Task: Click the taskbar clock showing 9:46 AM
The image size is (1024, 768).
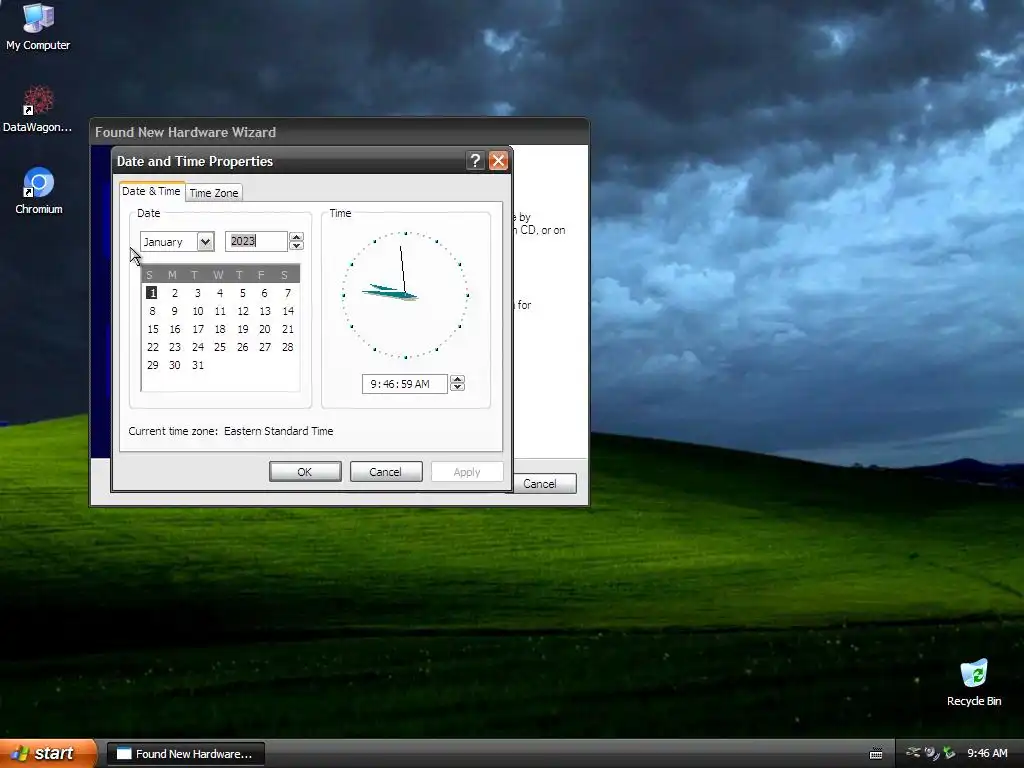Action: [987, 754]
